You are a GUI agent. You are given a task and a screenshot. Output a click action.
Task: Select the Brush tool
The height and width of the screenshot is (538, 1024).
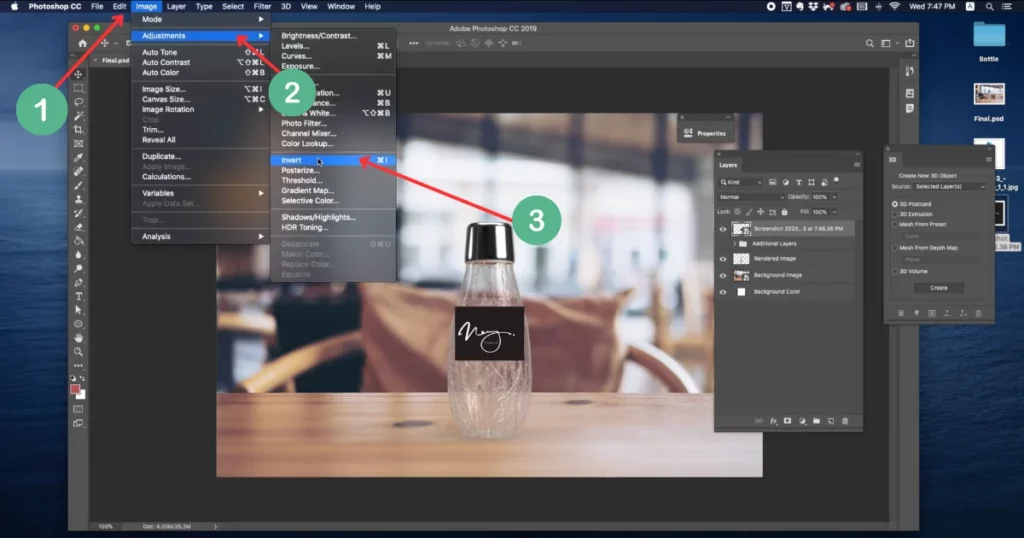(78, 185)
